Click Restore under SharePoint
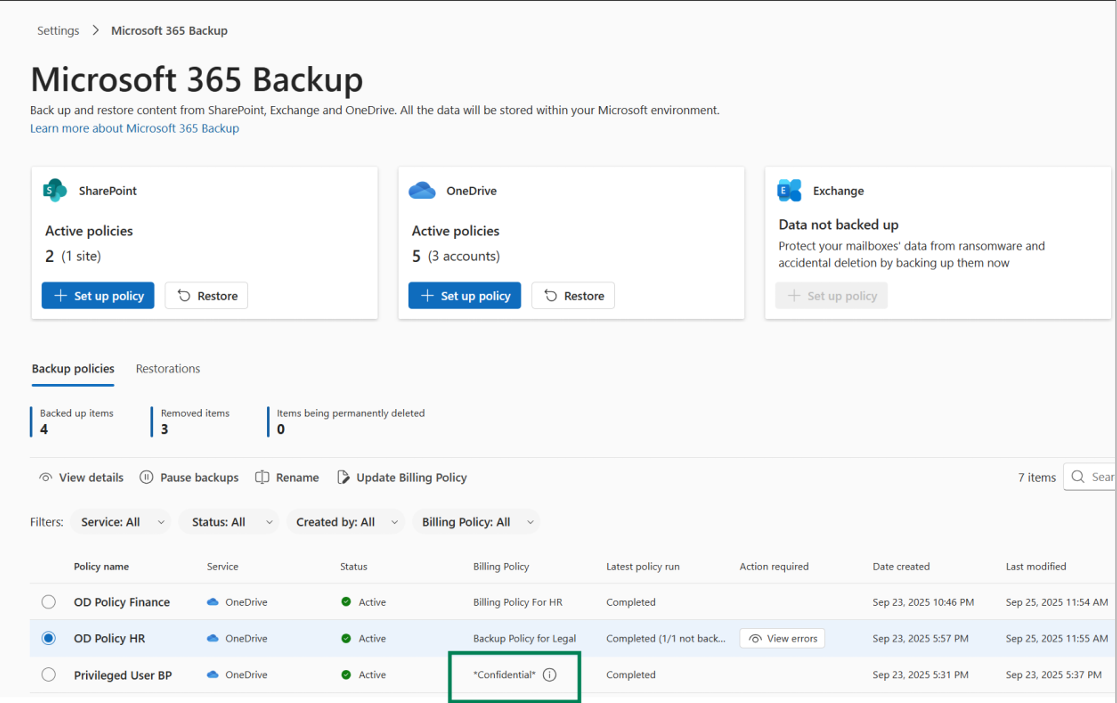Screen dimensions: 1117x703 click(x=207, y=296)
